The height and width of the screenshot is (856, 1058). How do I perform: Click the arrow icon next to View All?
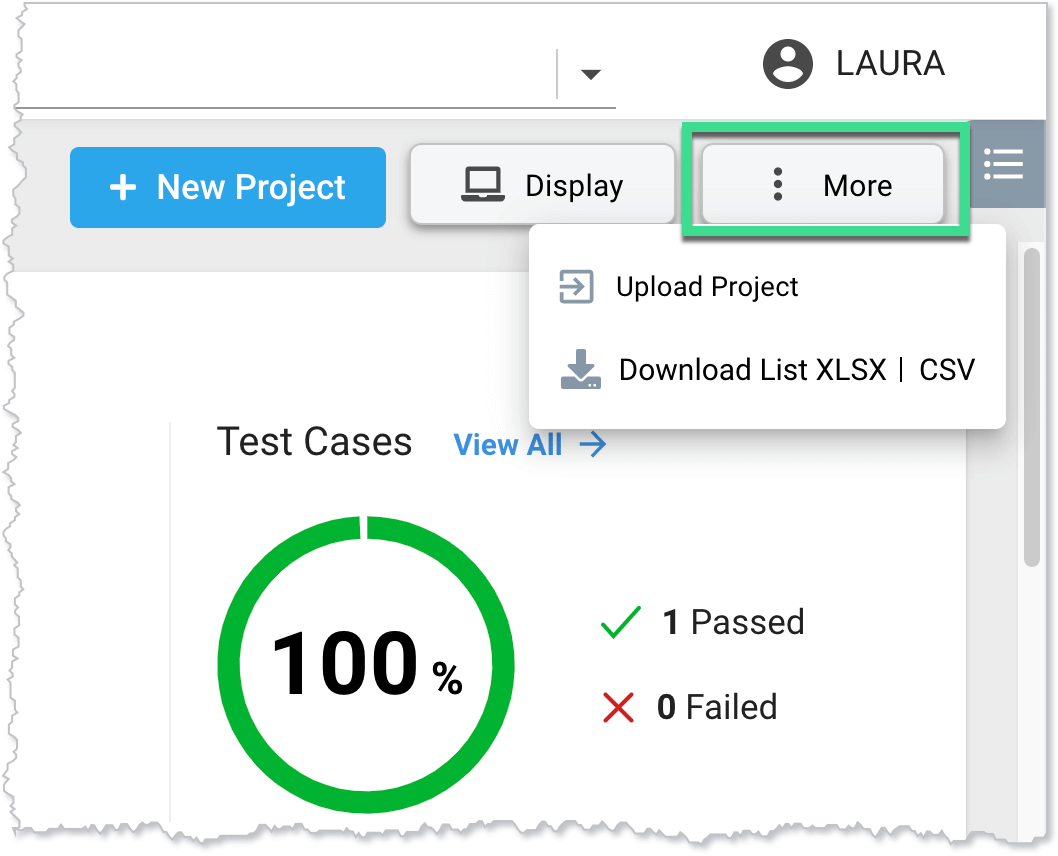click(594, 444)
